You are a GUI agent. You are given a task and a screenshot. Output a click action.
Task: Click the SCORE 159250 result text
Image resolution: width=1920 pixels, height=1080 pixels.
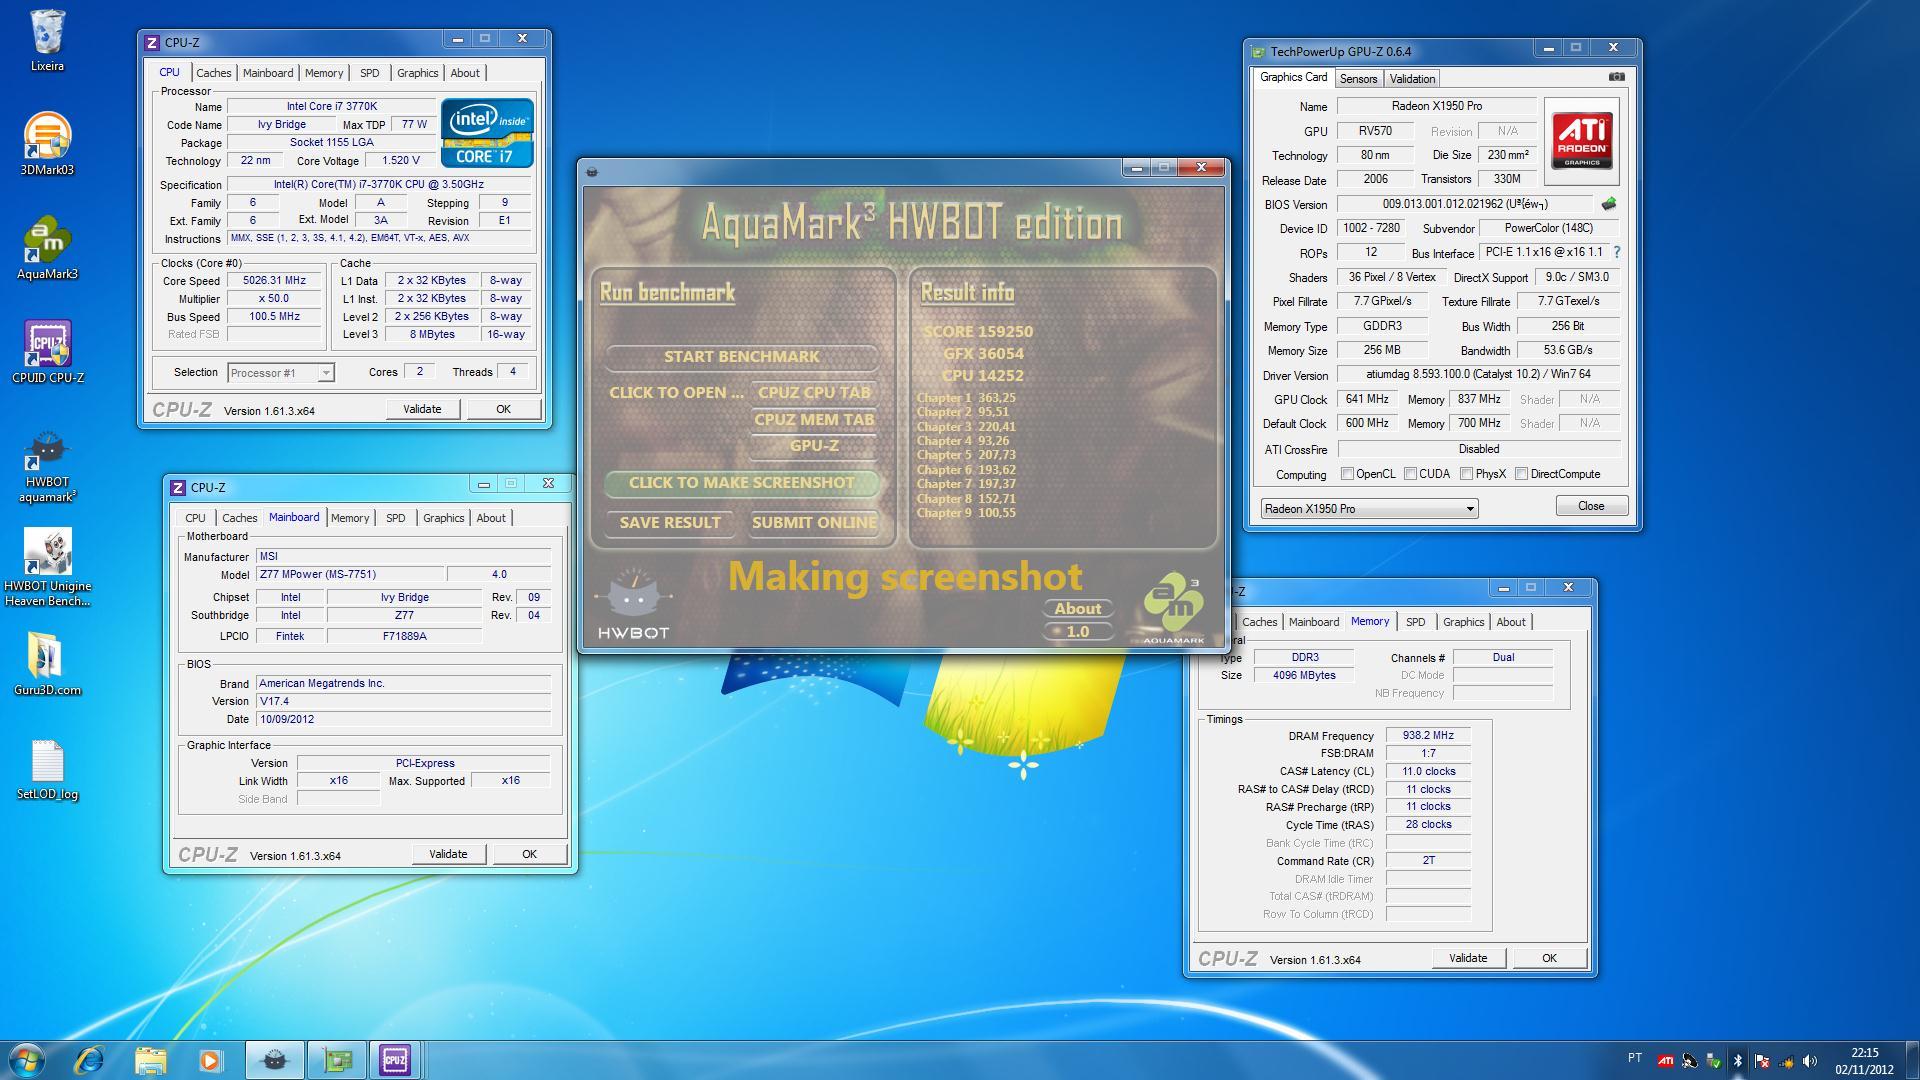(978, 332)
